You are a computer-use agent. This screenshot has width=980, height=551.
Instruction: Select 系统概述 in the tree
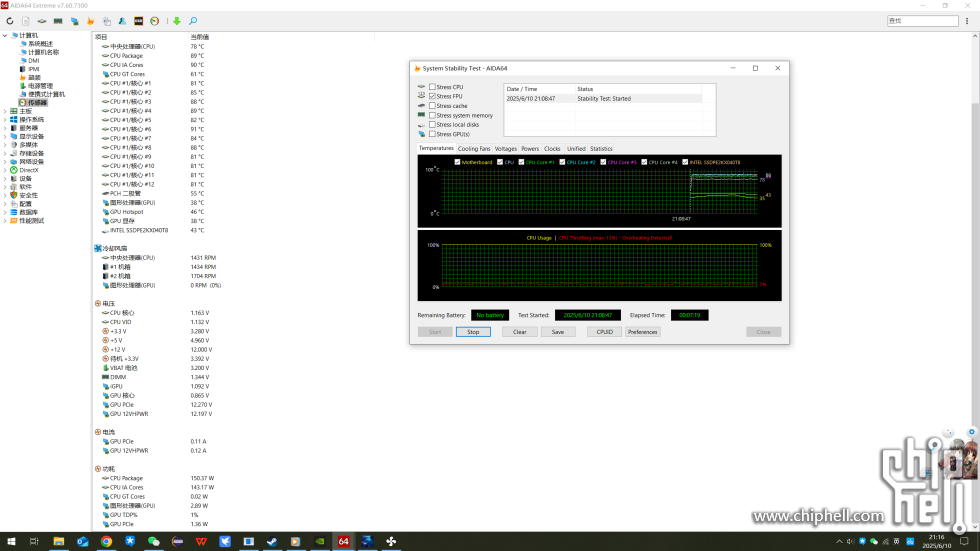(40, 44)
